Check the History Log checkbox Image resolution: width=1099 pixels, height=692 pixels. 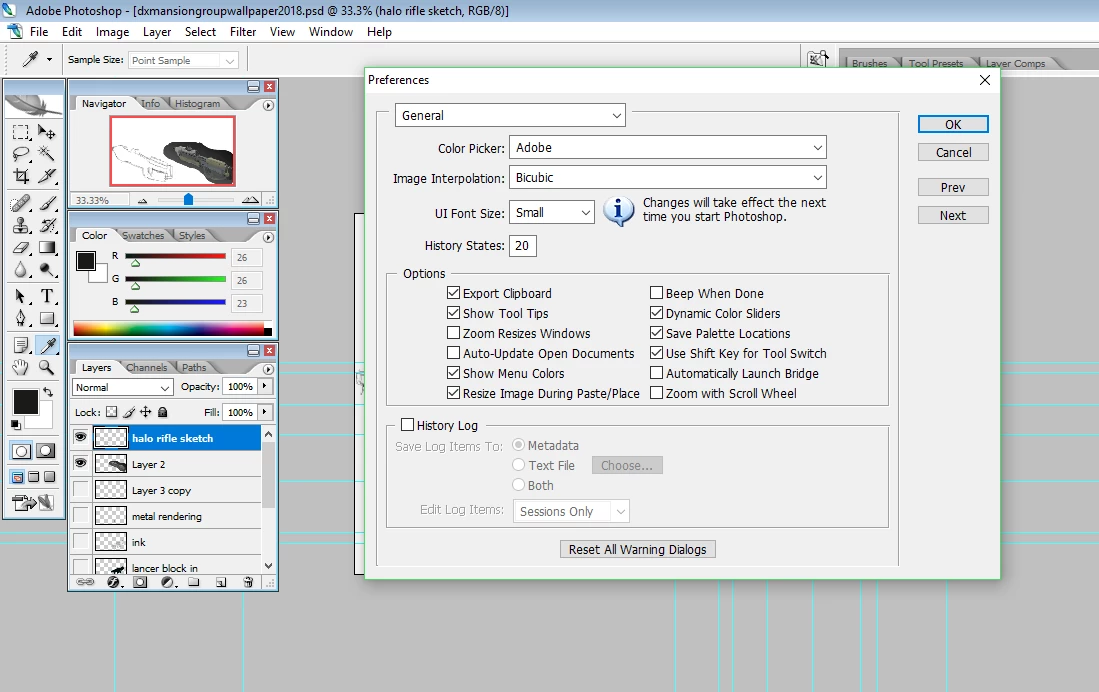407,425
